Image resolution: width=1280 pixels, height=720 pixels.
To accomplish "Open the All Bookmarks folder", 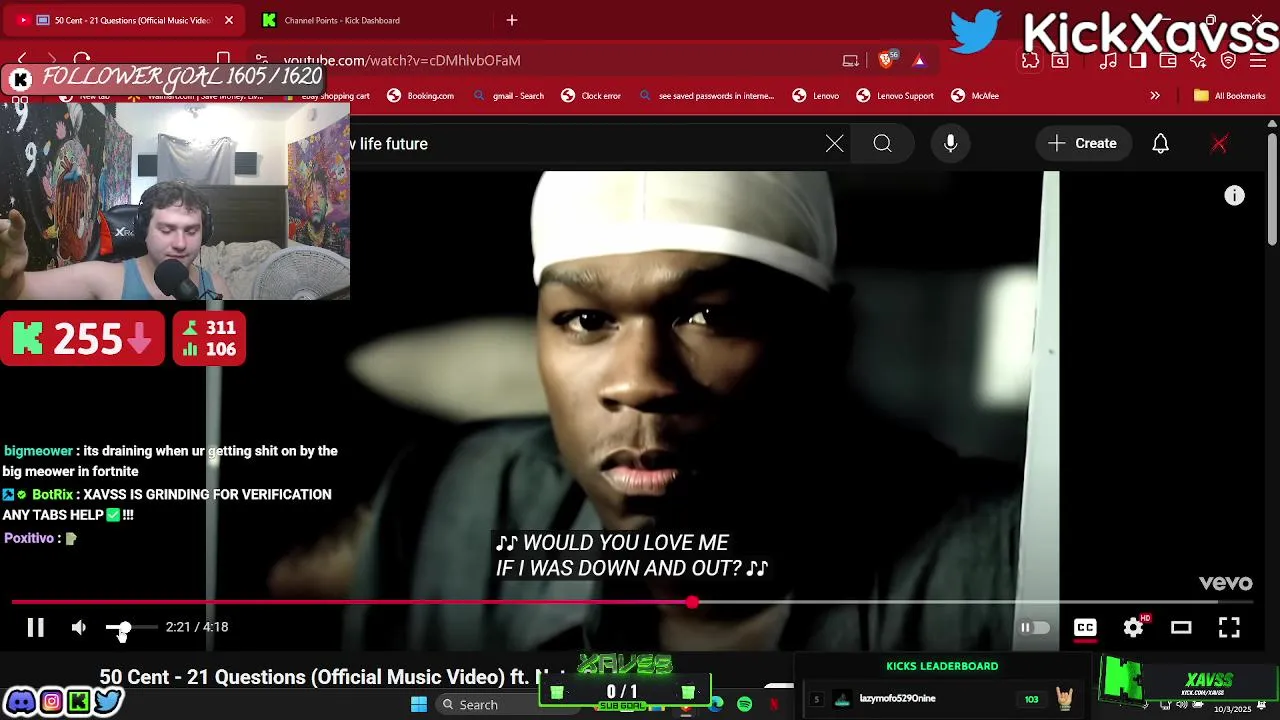I will (1230, 96).
